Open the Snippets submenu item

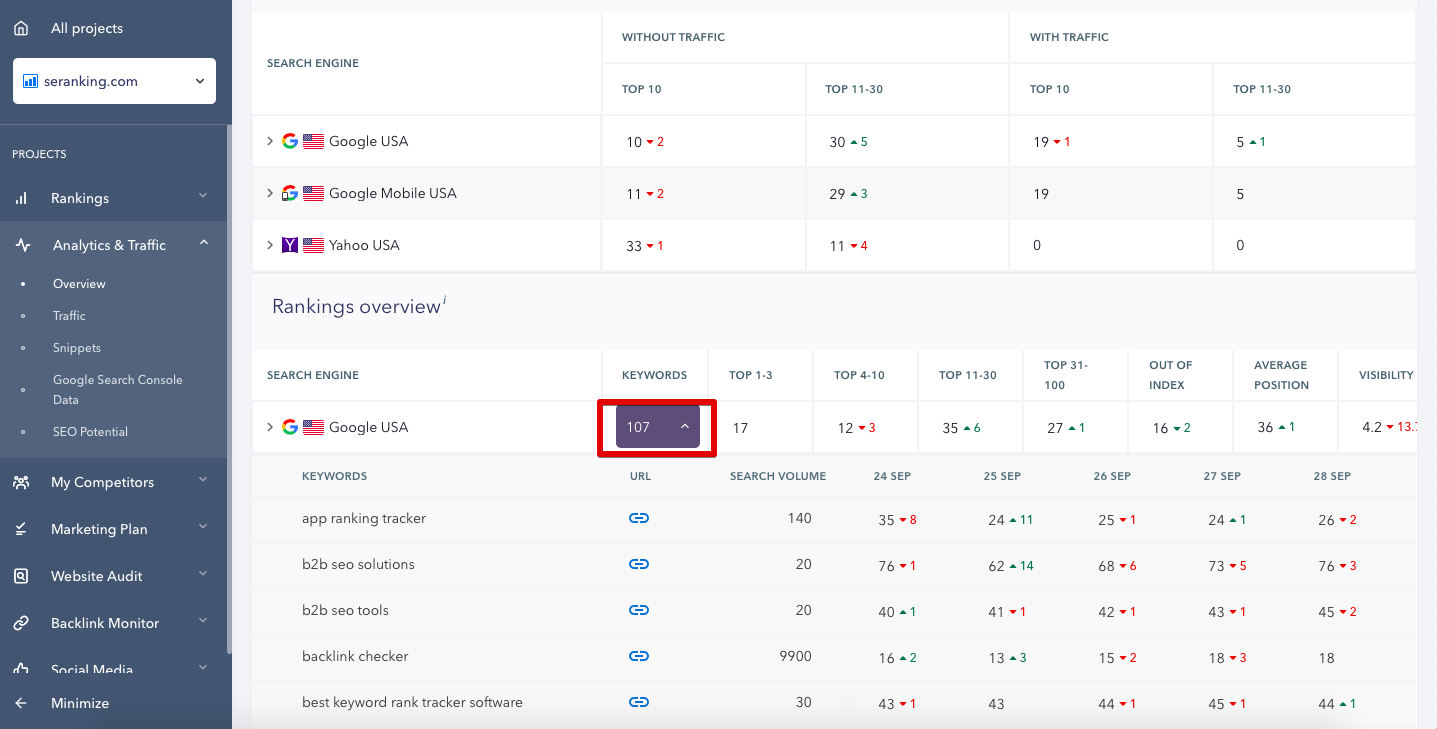[x=77, y=348]
